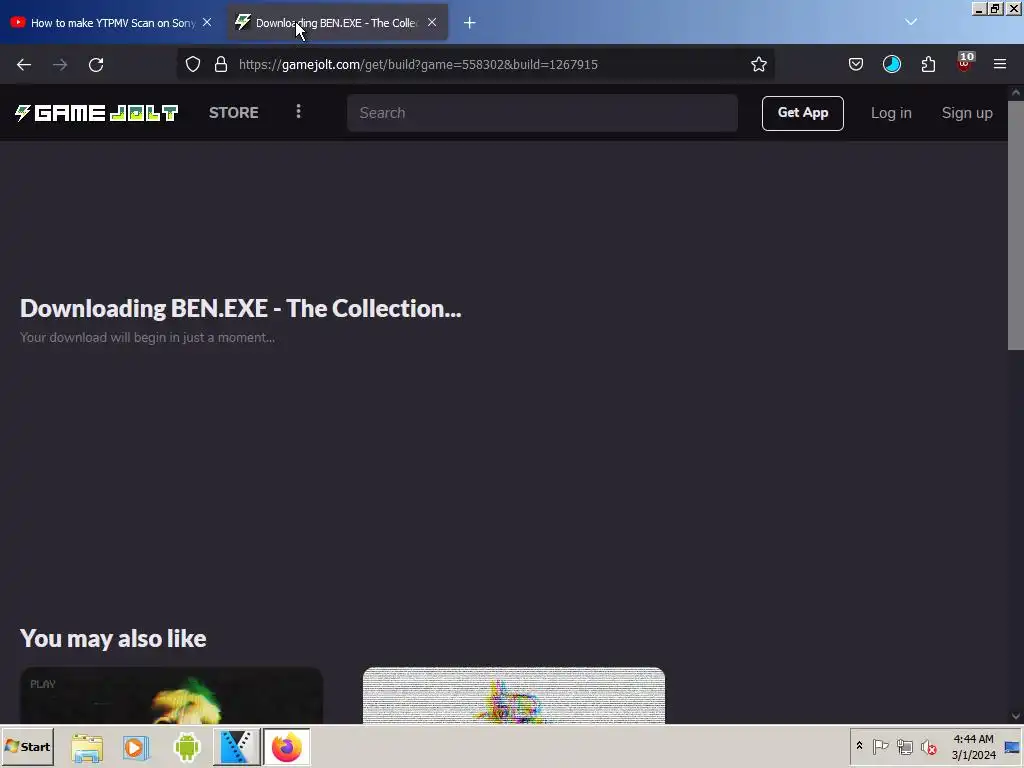The width and height of the screenshot is (1024, 768).
Task: Go back to the previous page
Action: pyautogui.click(x=24, y=65)
